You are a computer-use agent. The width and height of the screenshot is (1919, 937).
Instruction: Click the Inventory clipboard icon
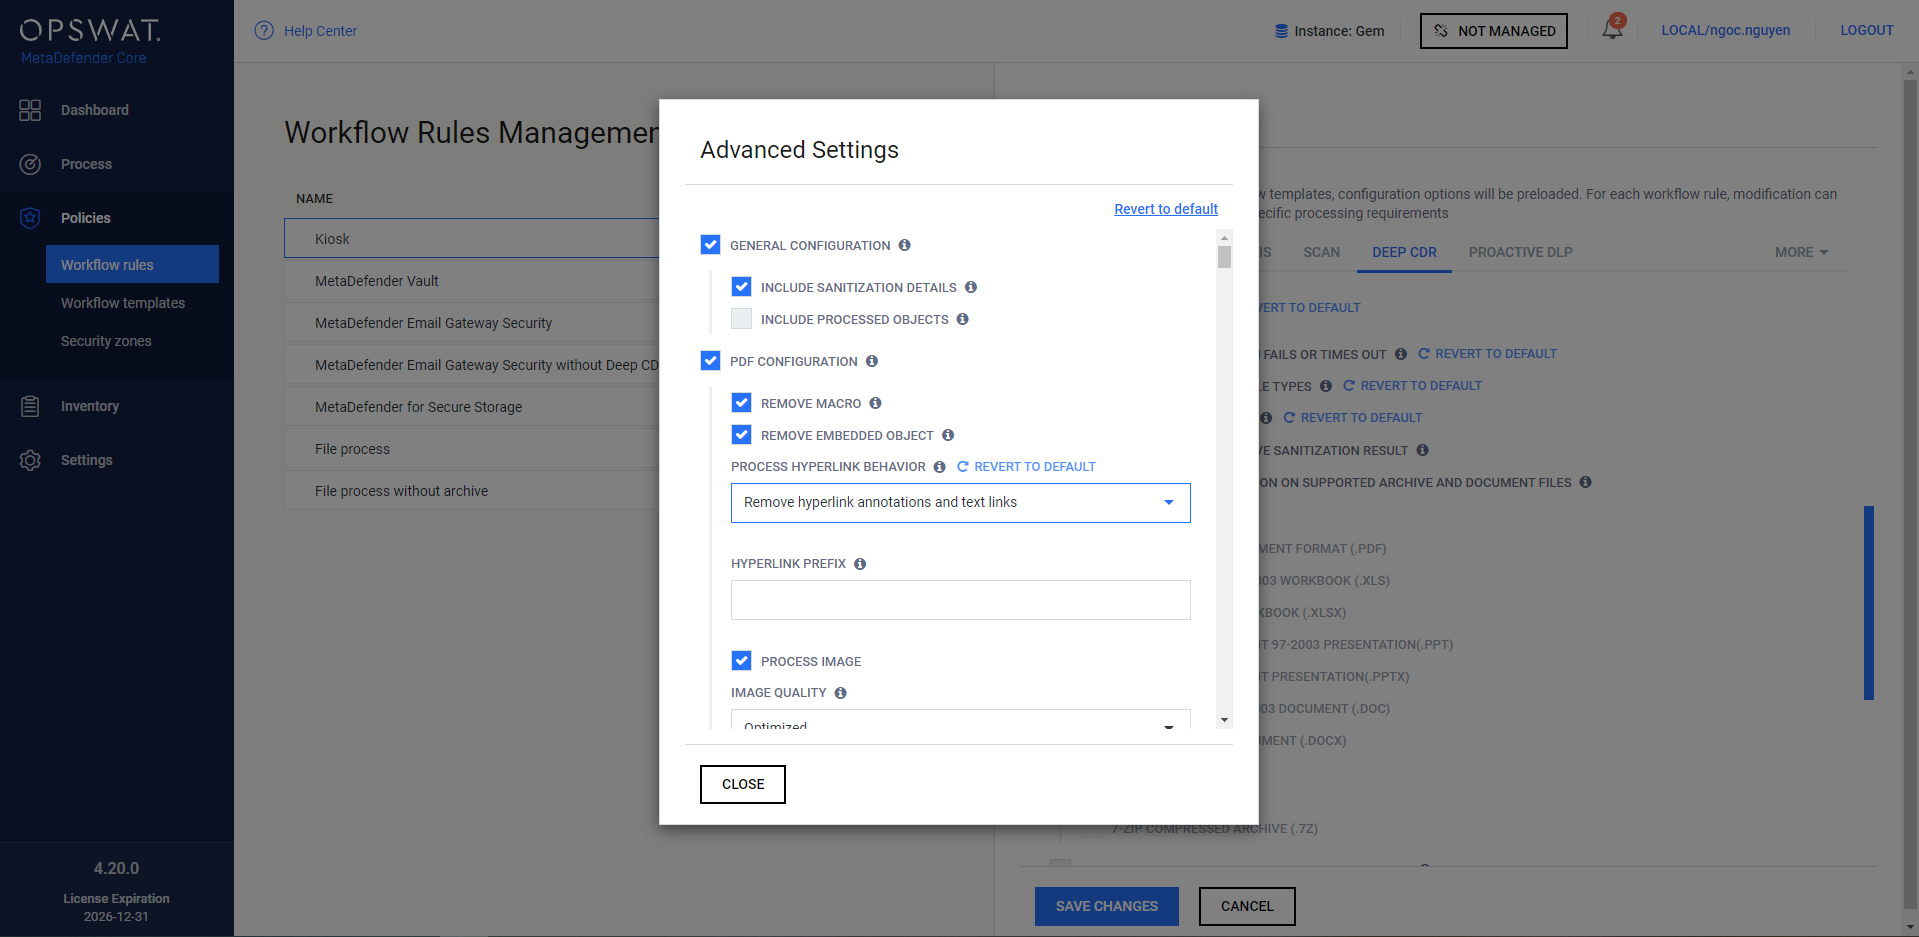point(30,406)
